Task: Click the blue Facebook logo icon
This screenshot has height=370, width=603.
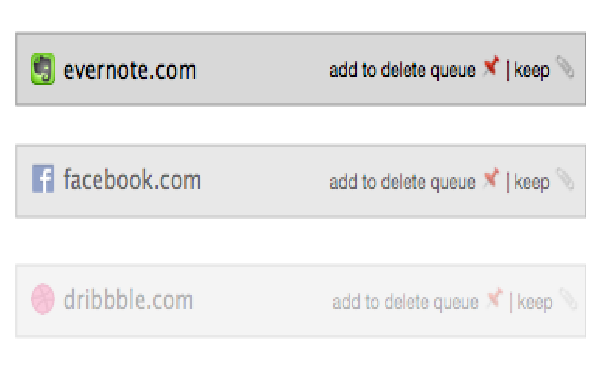Action: point(43,179)
